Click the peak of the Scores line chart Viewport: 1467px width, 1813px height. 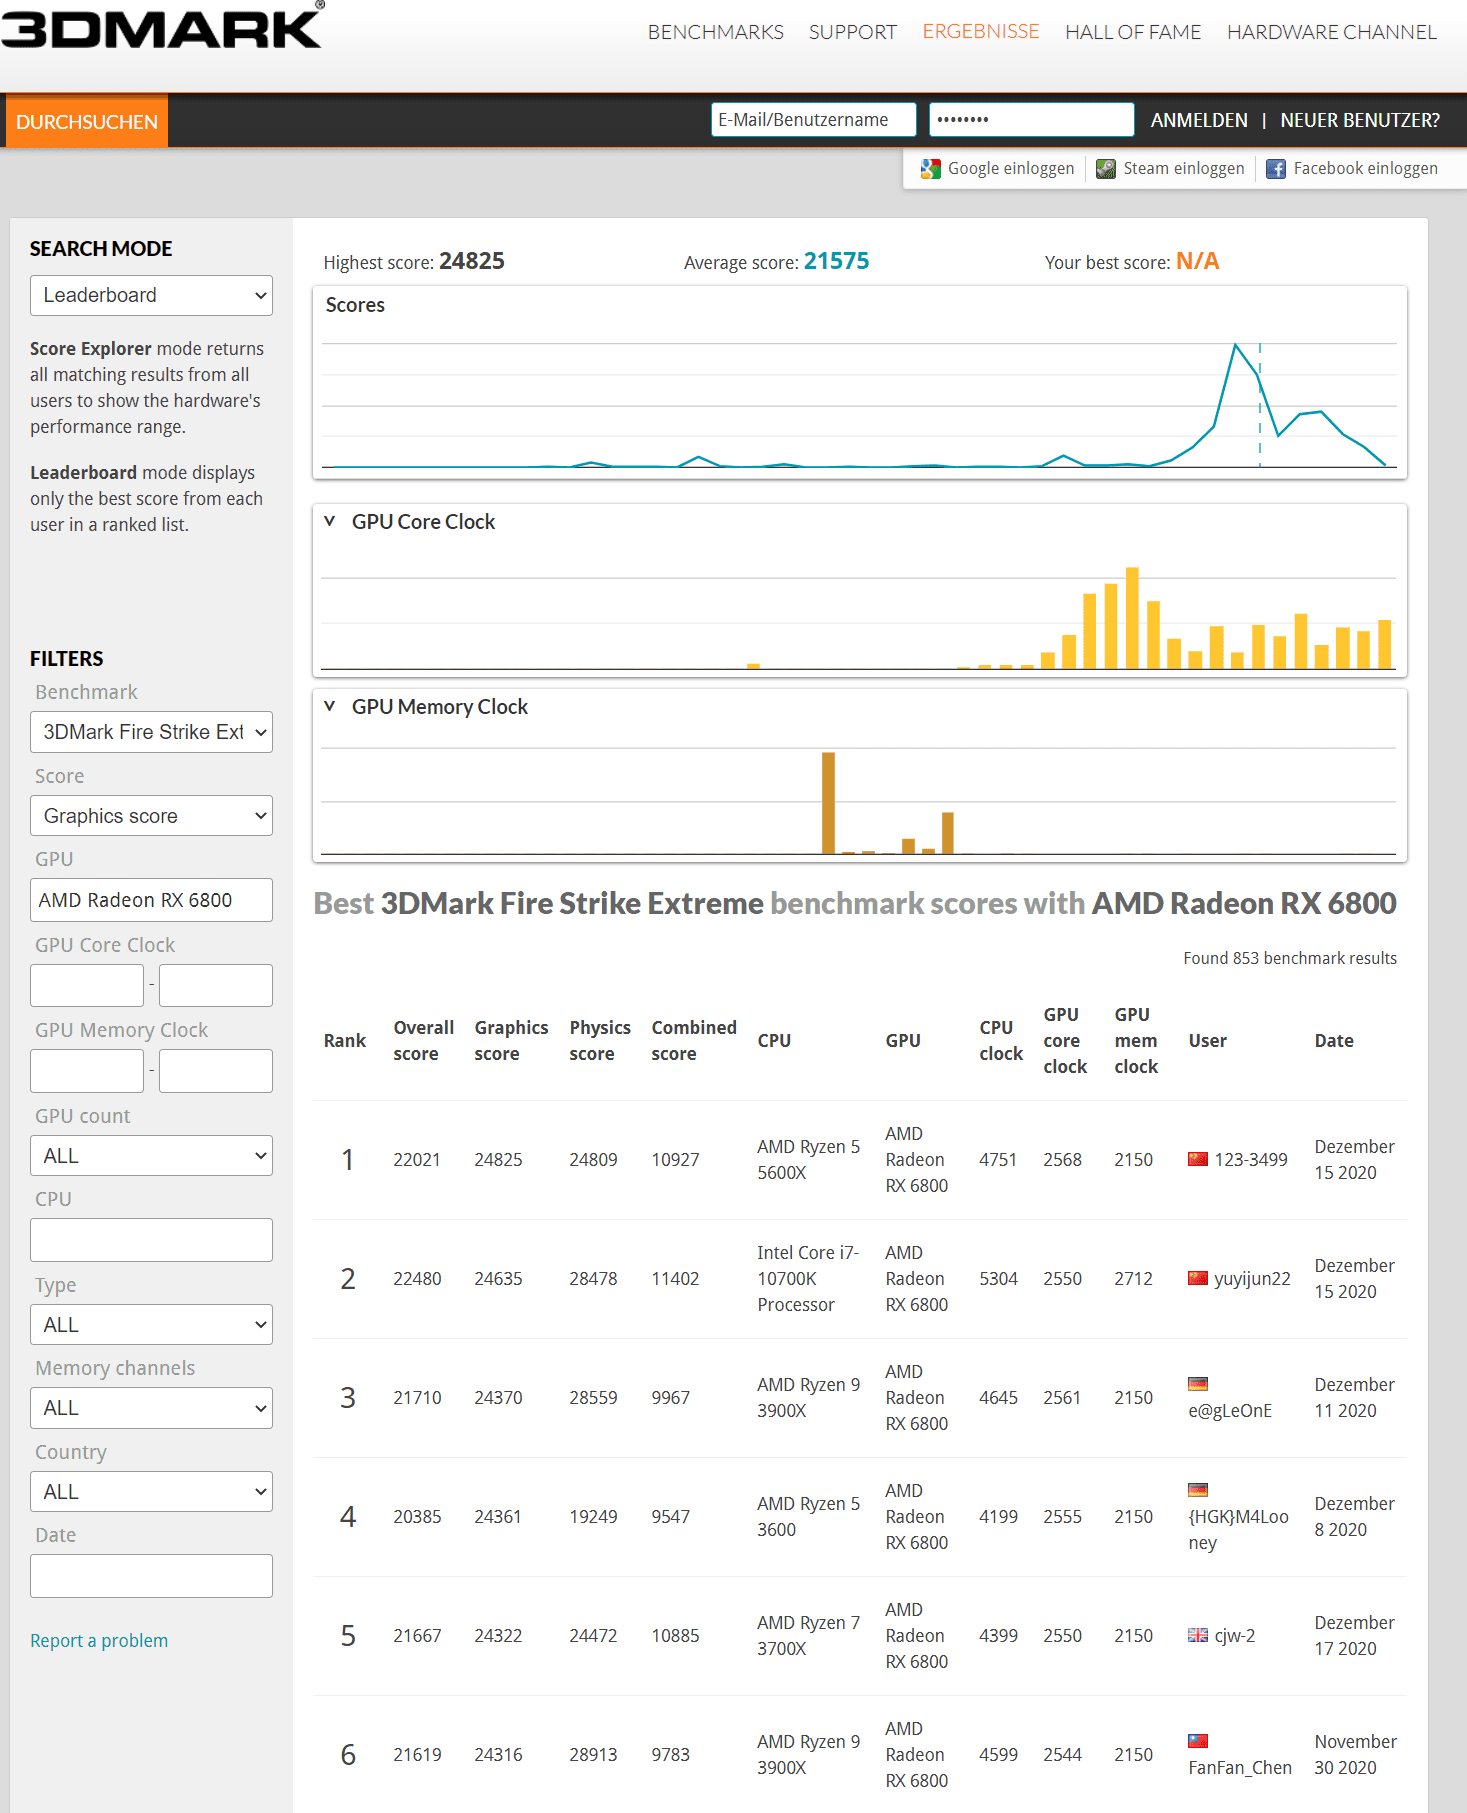1236,345
